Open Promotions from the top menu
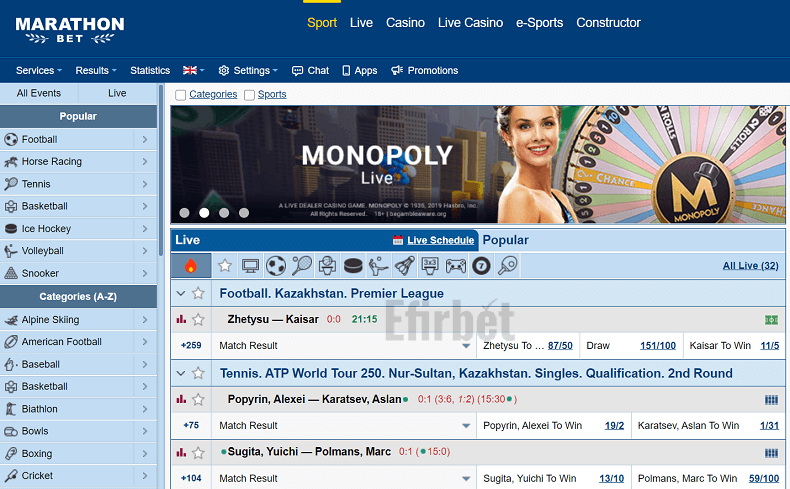The image size is (790, 489). point(425,71)
